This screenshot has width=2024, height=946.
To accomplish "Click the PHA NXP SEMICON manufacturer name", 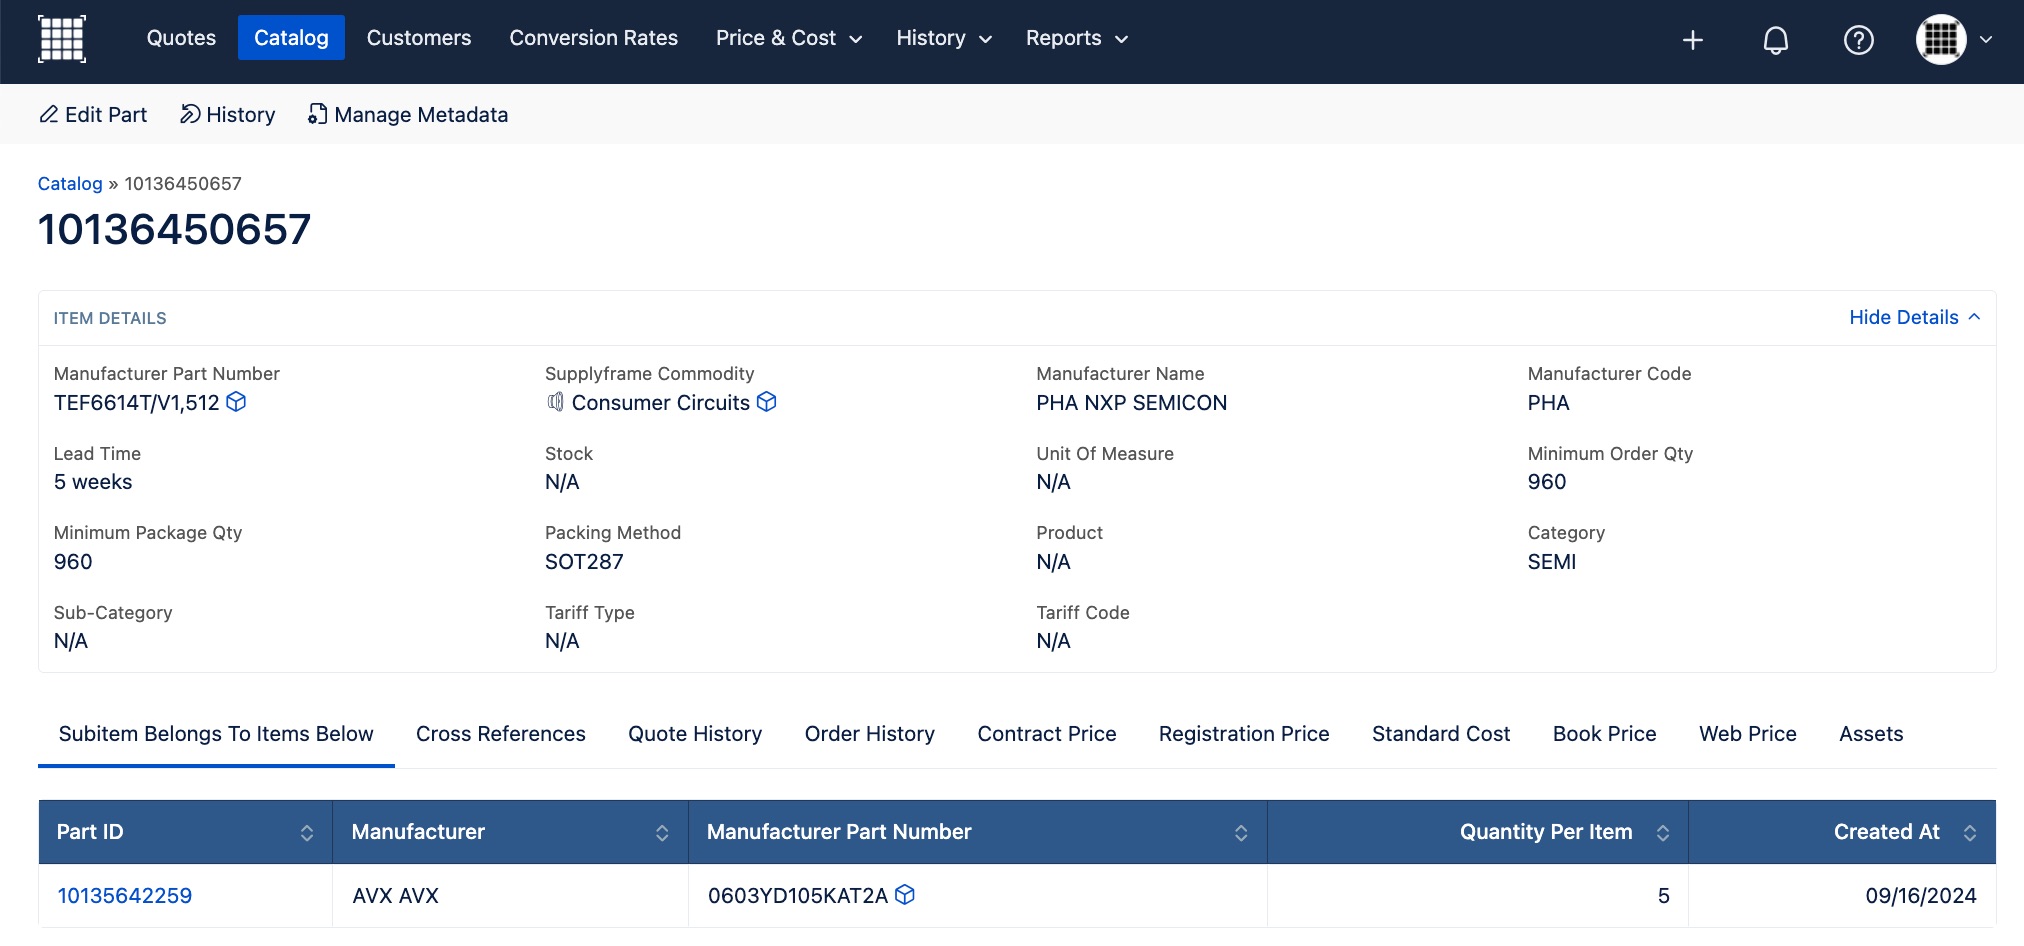I will click(x=1132, y=402).
